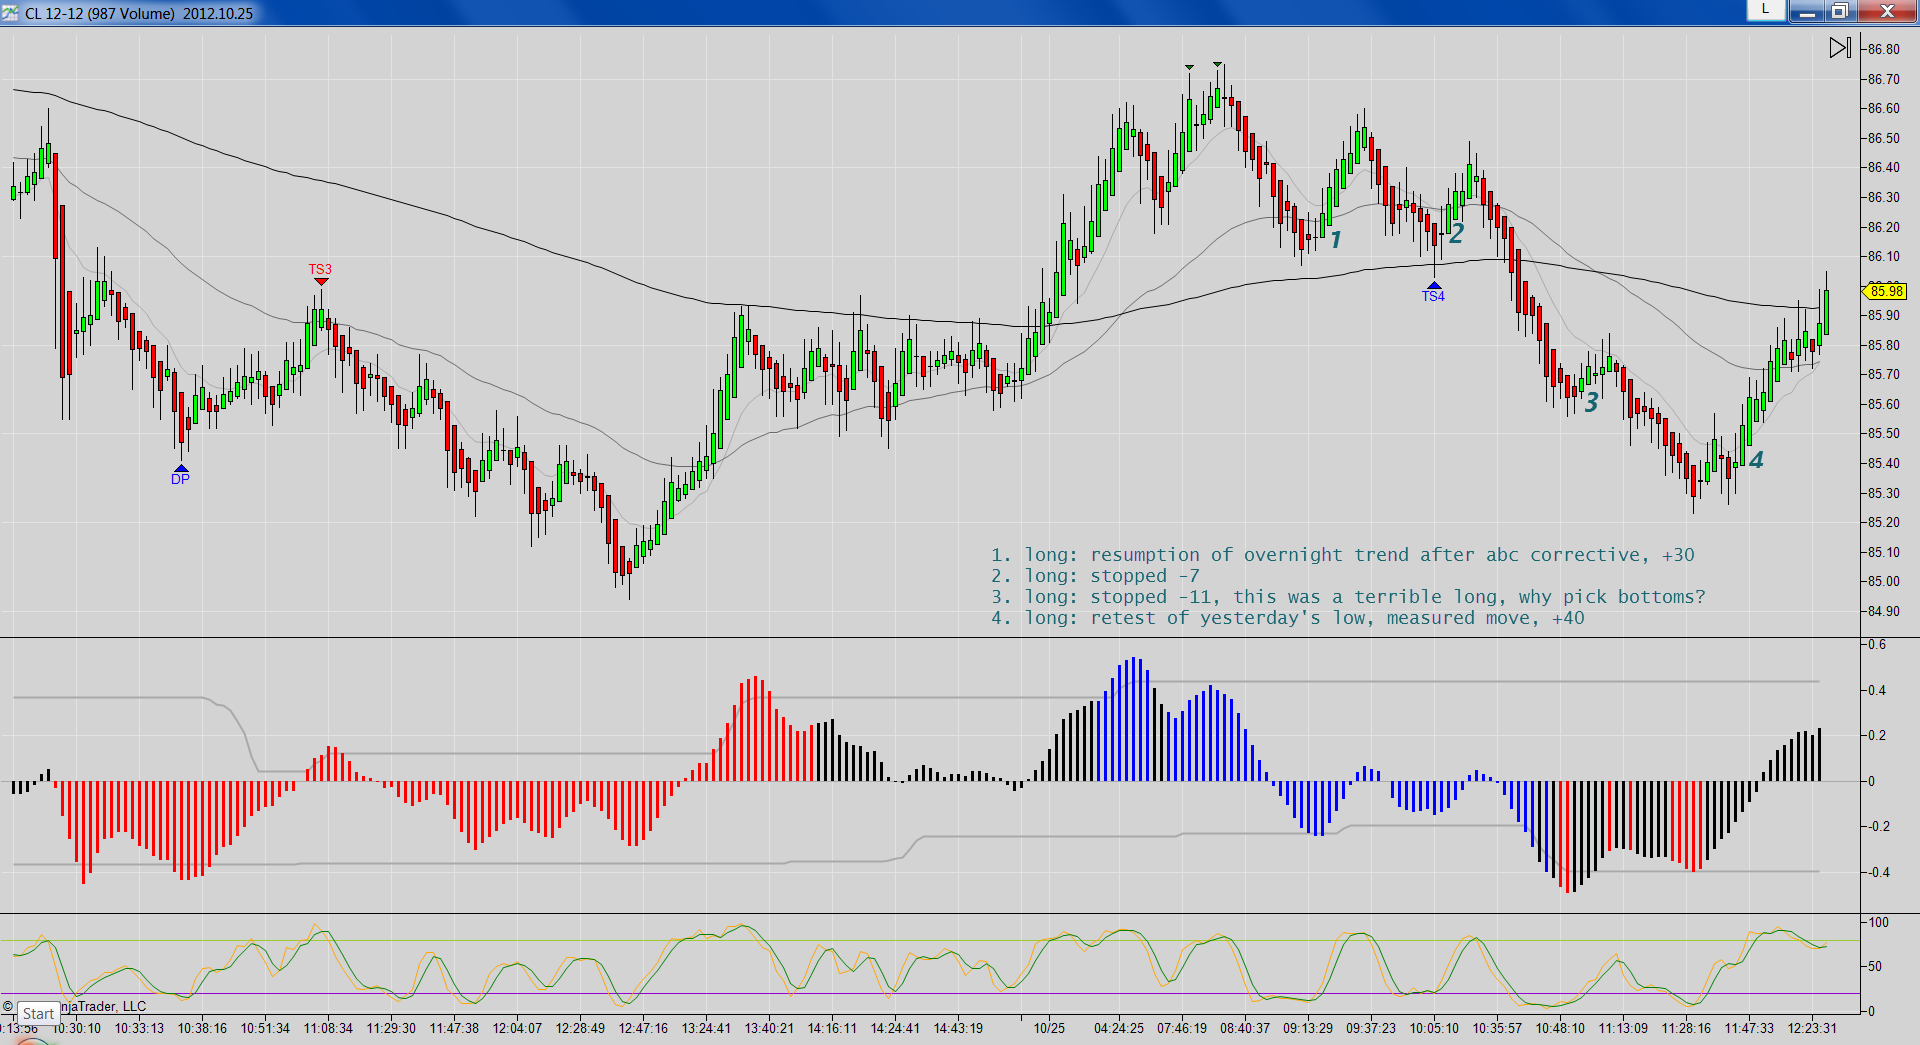Image resolution: width=1920 pixels, height=1045 pixels.
Task: Click the 85.80 price axis label
Action: click(x=1884, y=345)
